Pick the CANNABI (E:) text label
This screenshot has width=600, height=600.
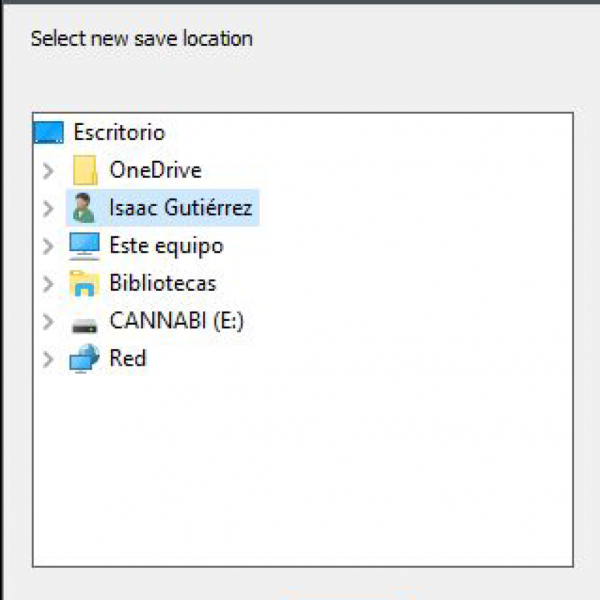tap(176, 322)
